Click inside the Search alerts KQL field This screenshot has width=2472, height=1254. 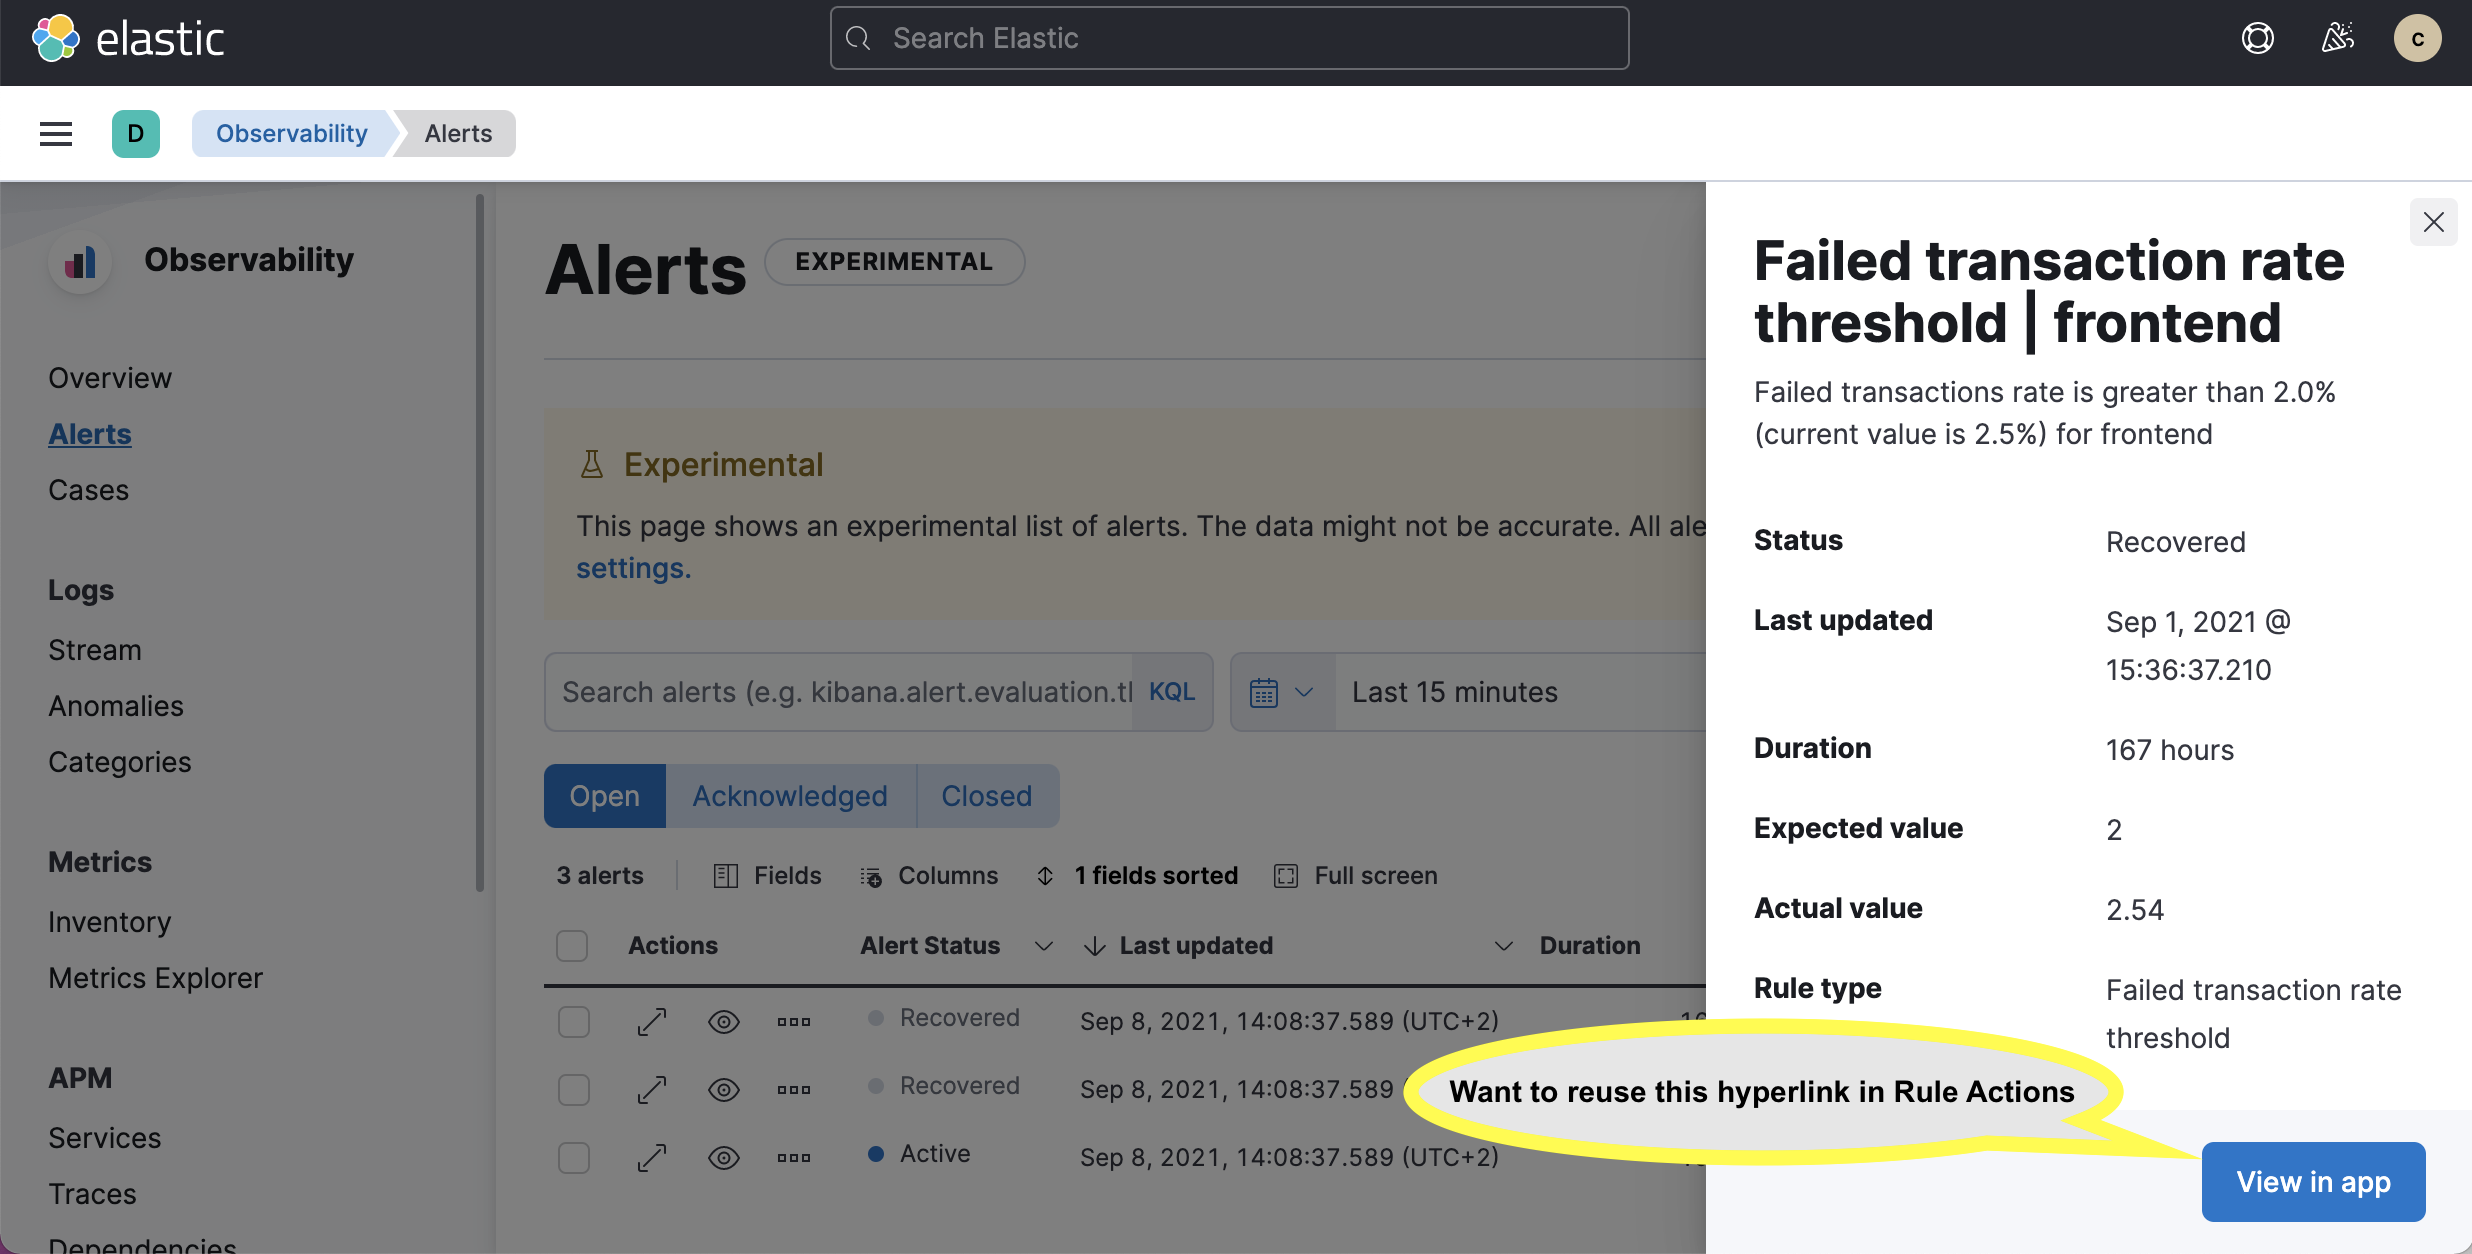pos(840,691)
